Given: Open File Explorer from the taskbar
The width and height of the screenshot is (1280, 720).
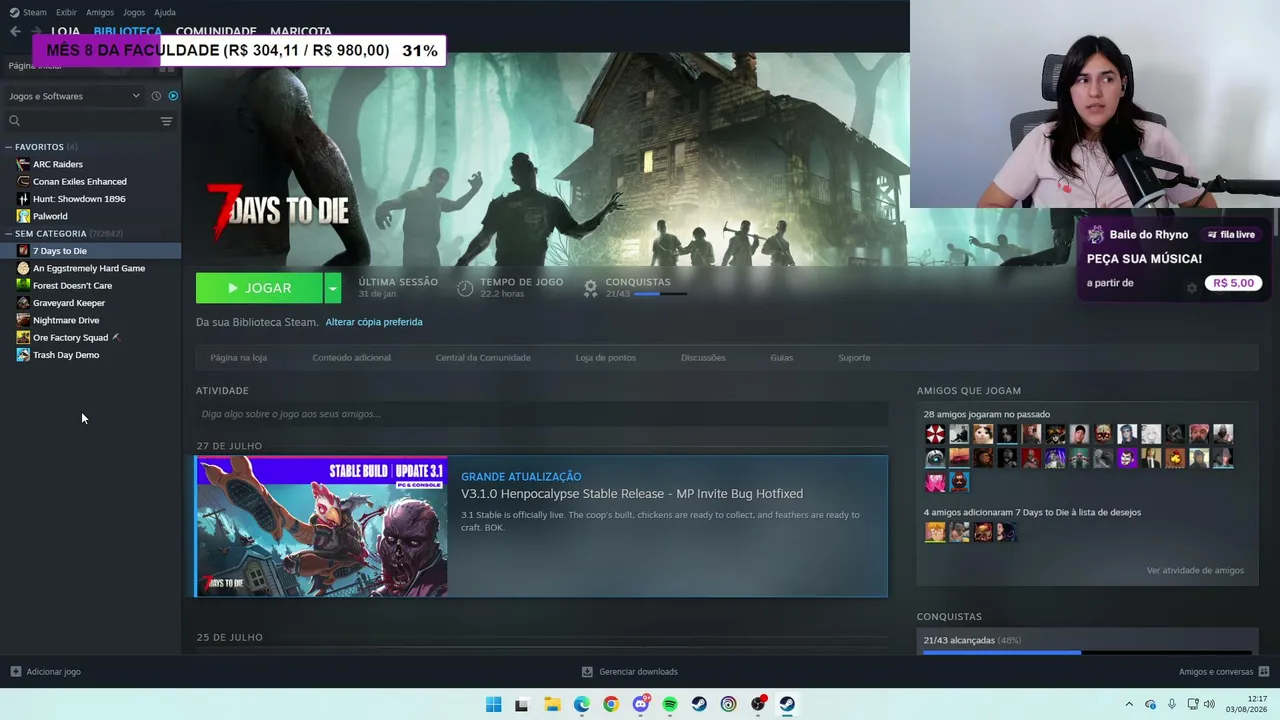Looking at the screenshot, I should 552,704.
